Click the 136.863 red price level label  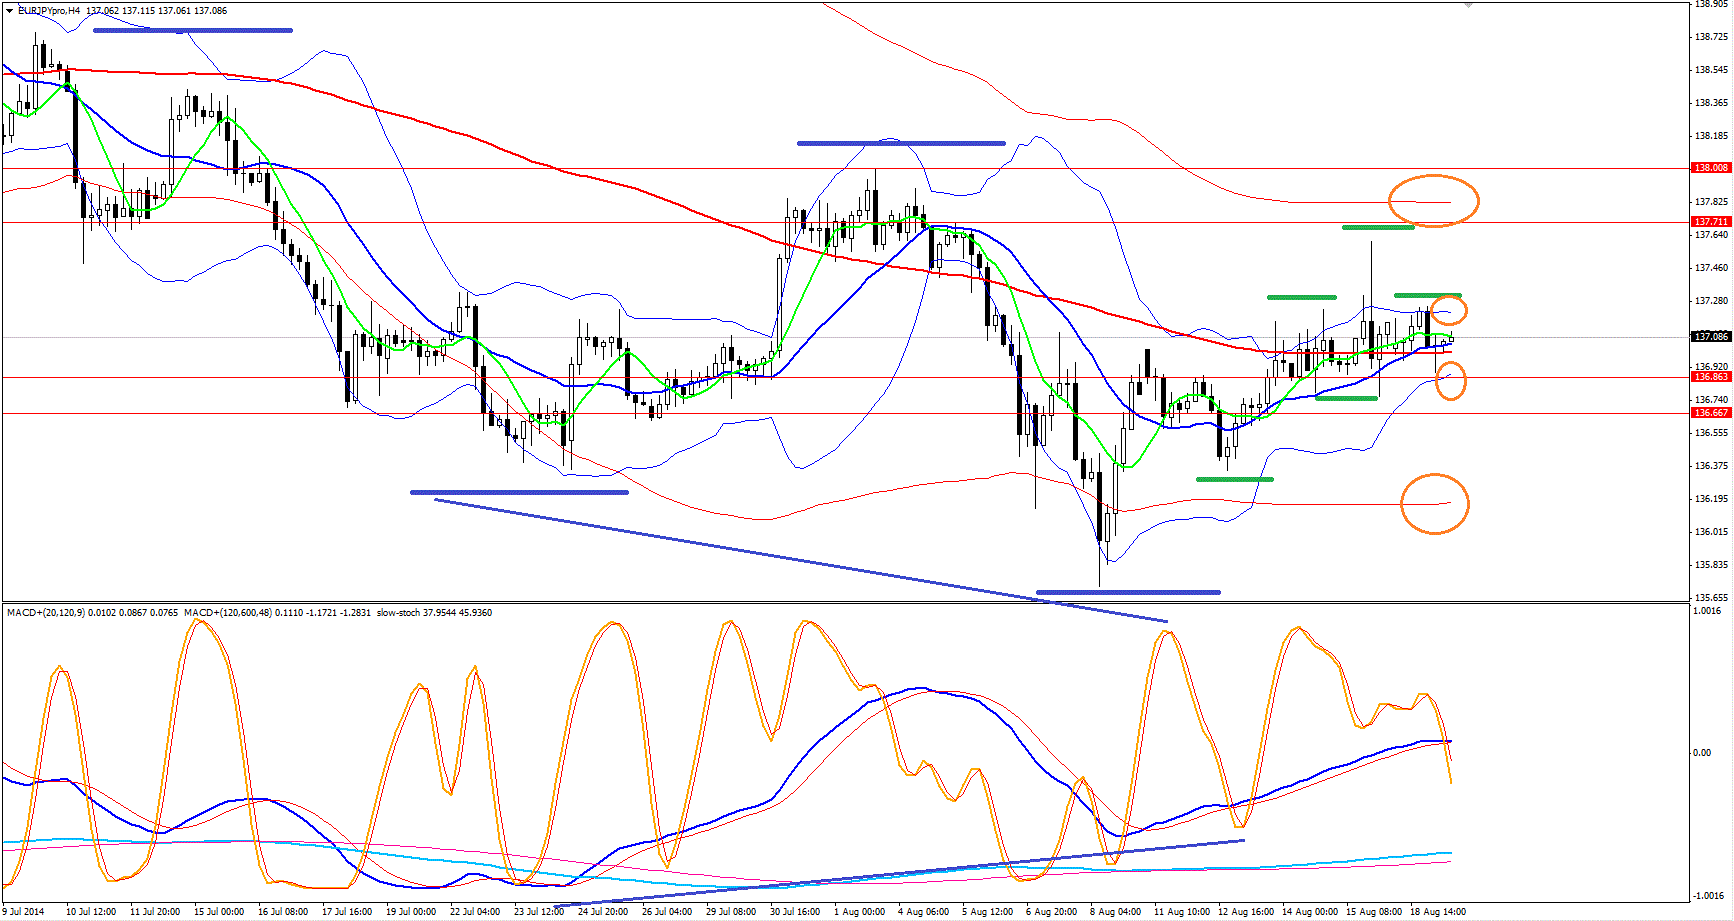pos(1710,377)
